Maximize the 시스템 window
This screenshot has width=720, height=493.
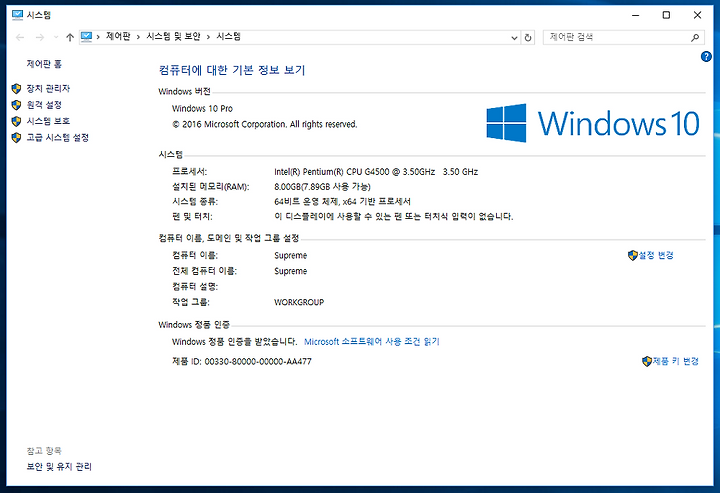coord(666,15)
